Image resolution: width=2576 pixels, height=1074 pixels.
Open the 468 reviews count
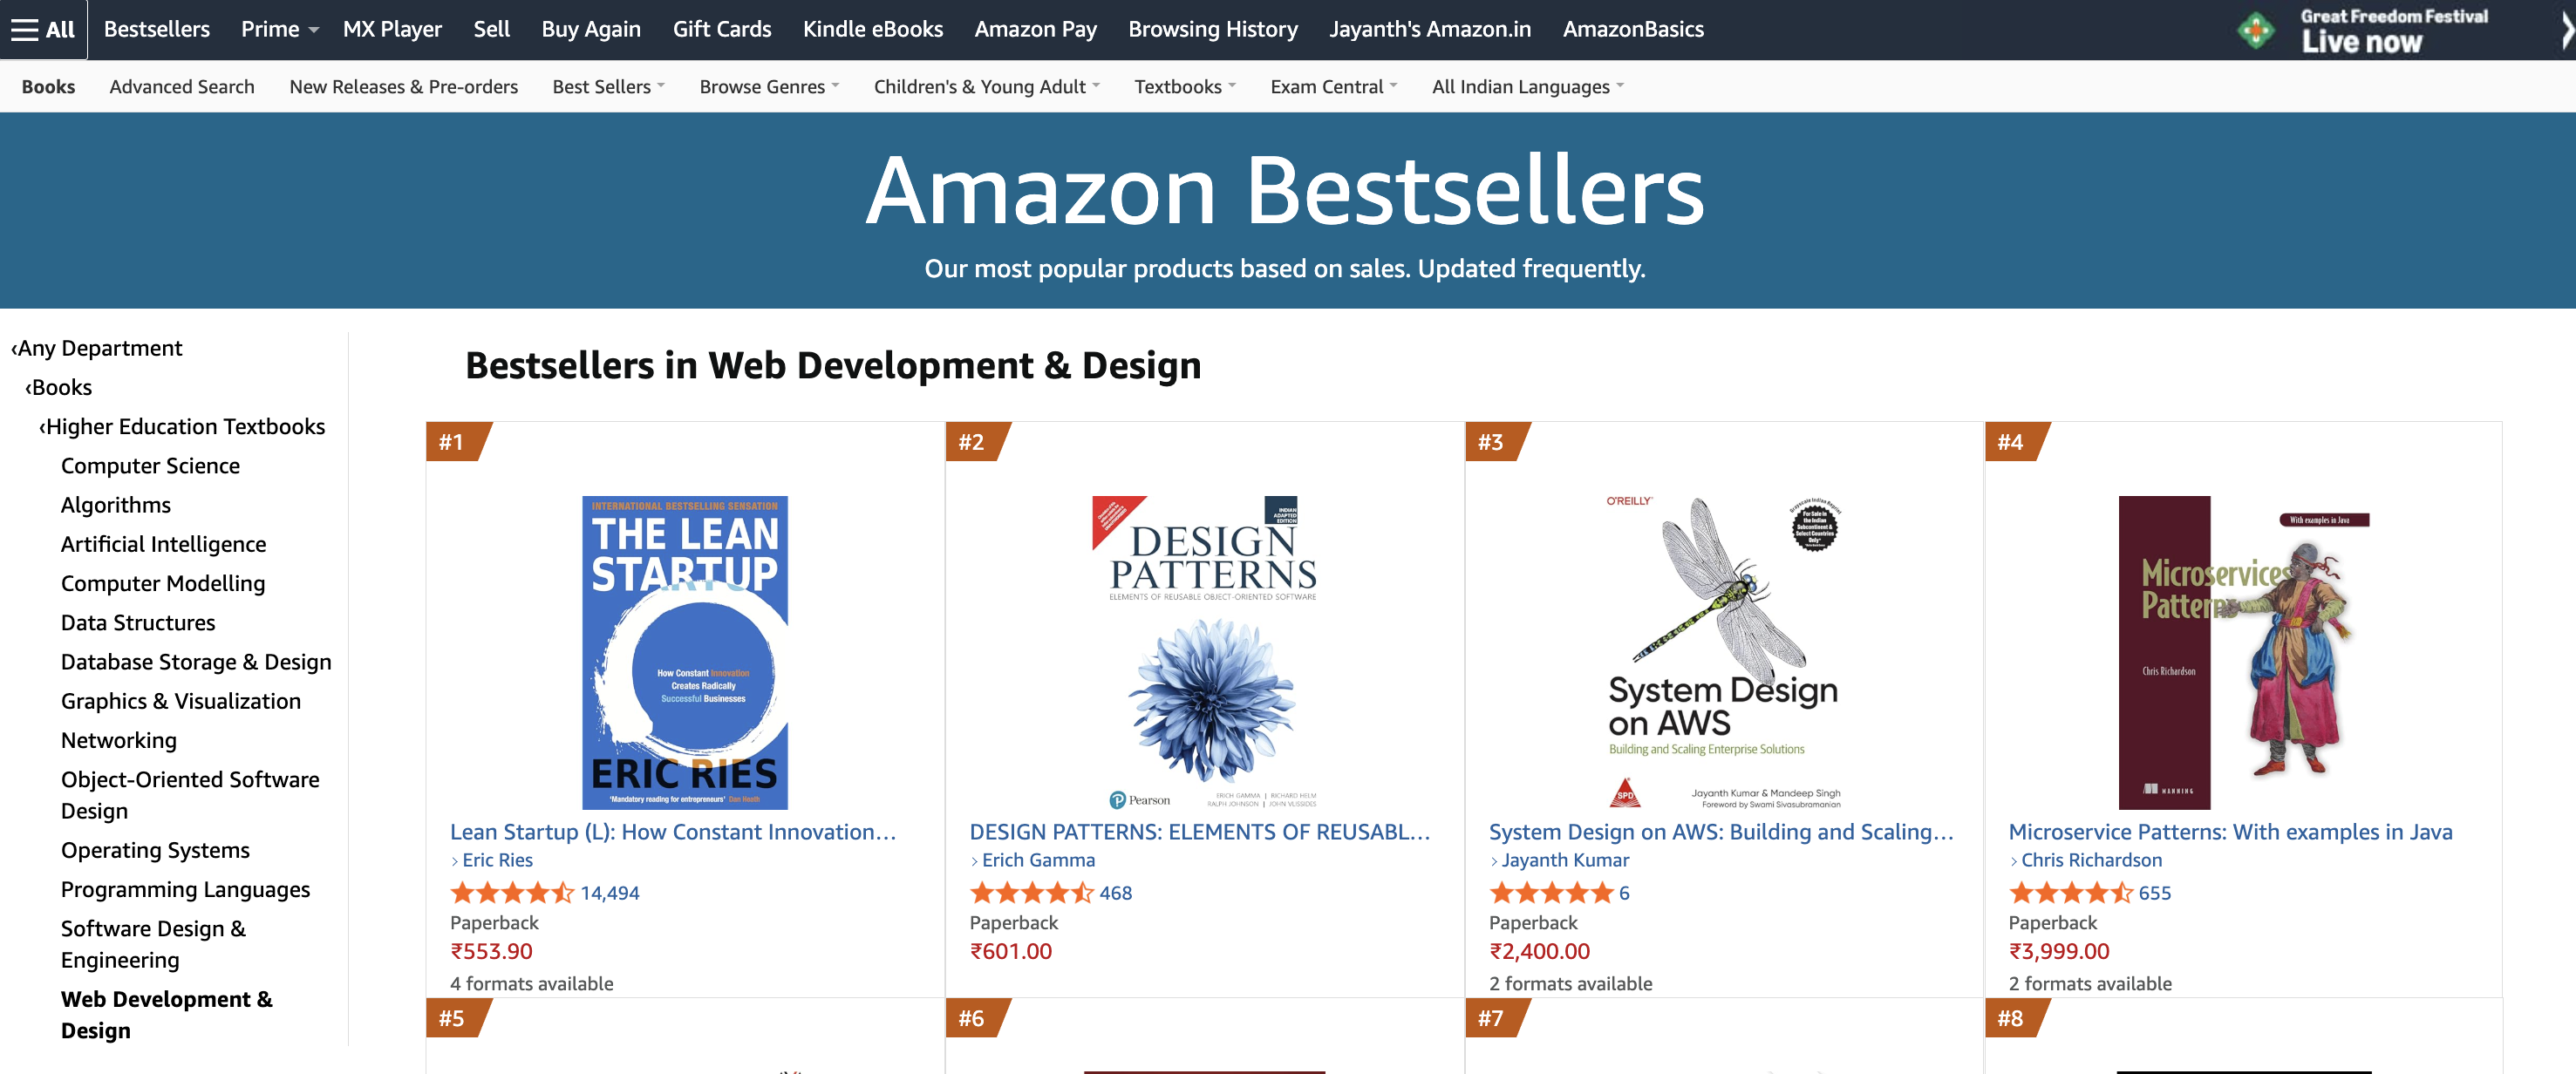pos(1116,893)
